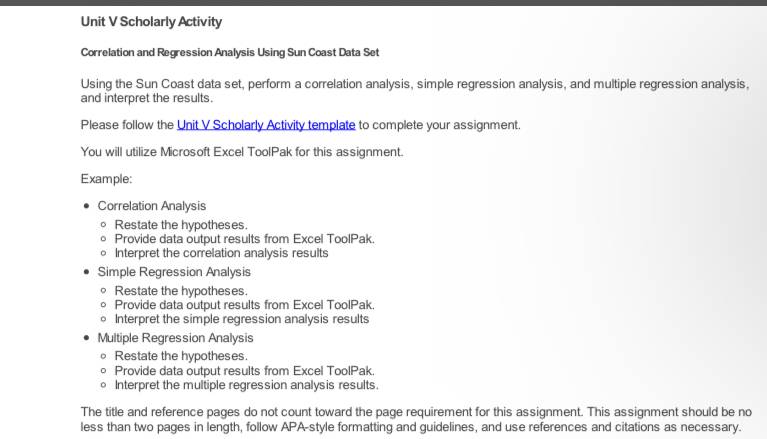Click the dark bar at the page top
Image resolution: width=767 pixels, height=439 pixels.
[x=384, y=2]
